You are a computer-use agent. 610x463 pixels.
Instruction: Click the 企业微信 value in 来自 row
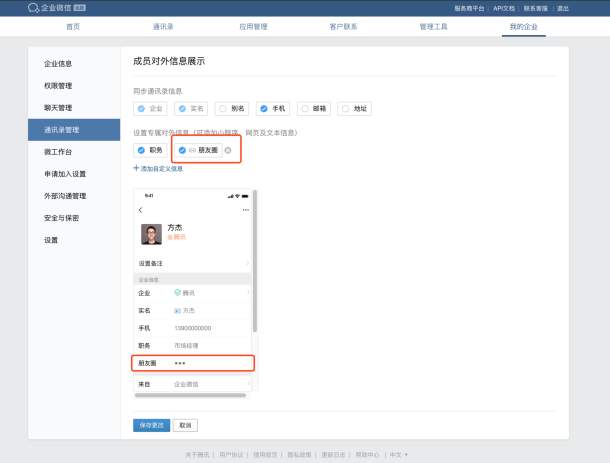[x=186, y=384]
